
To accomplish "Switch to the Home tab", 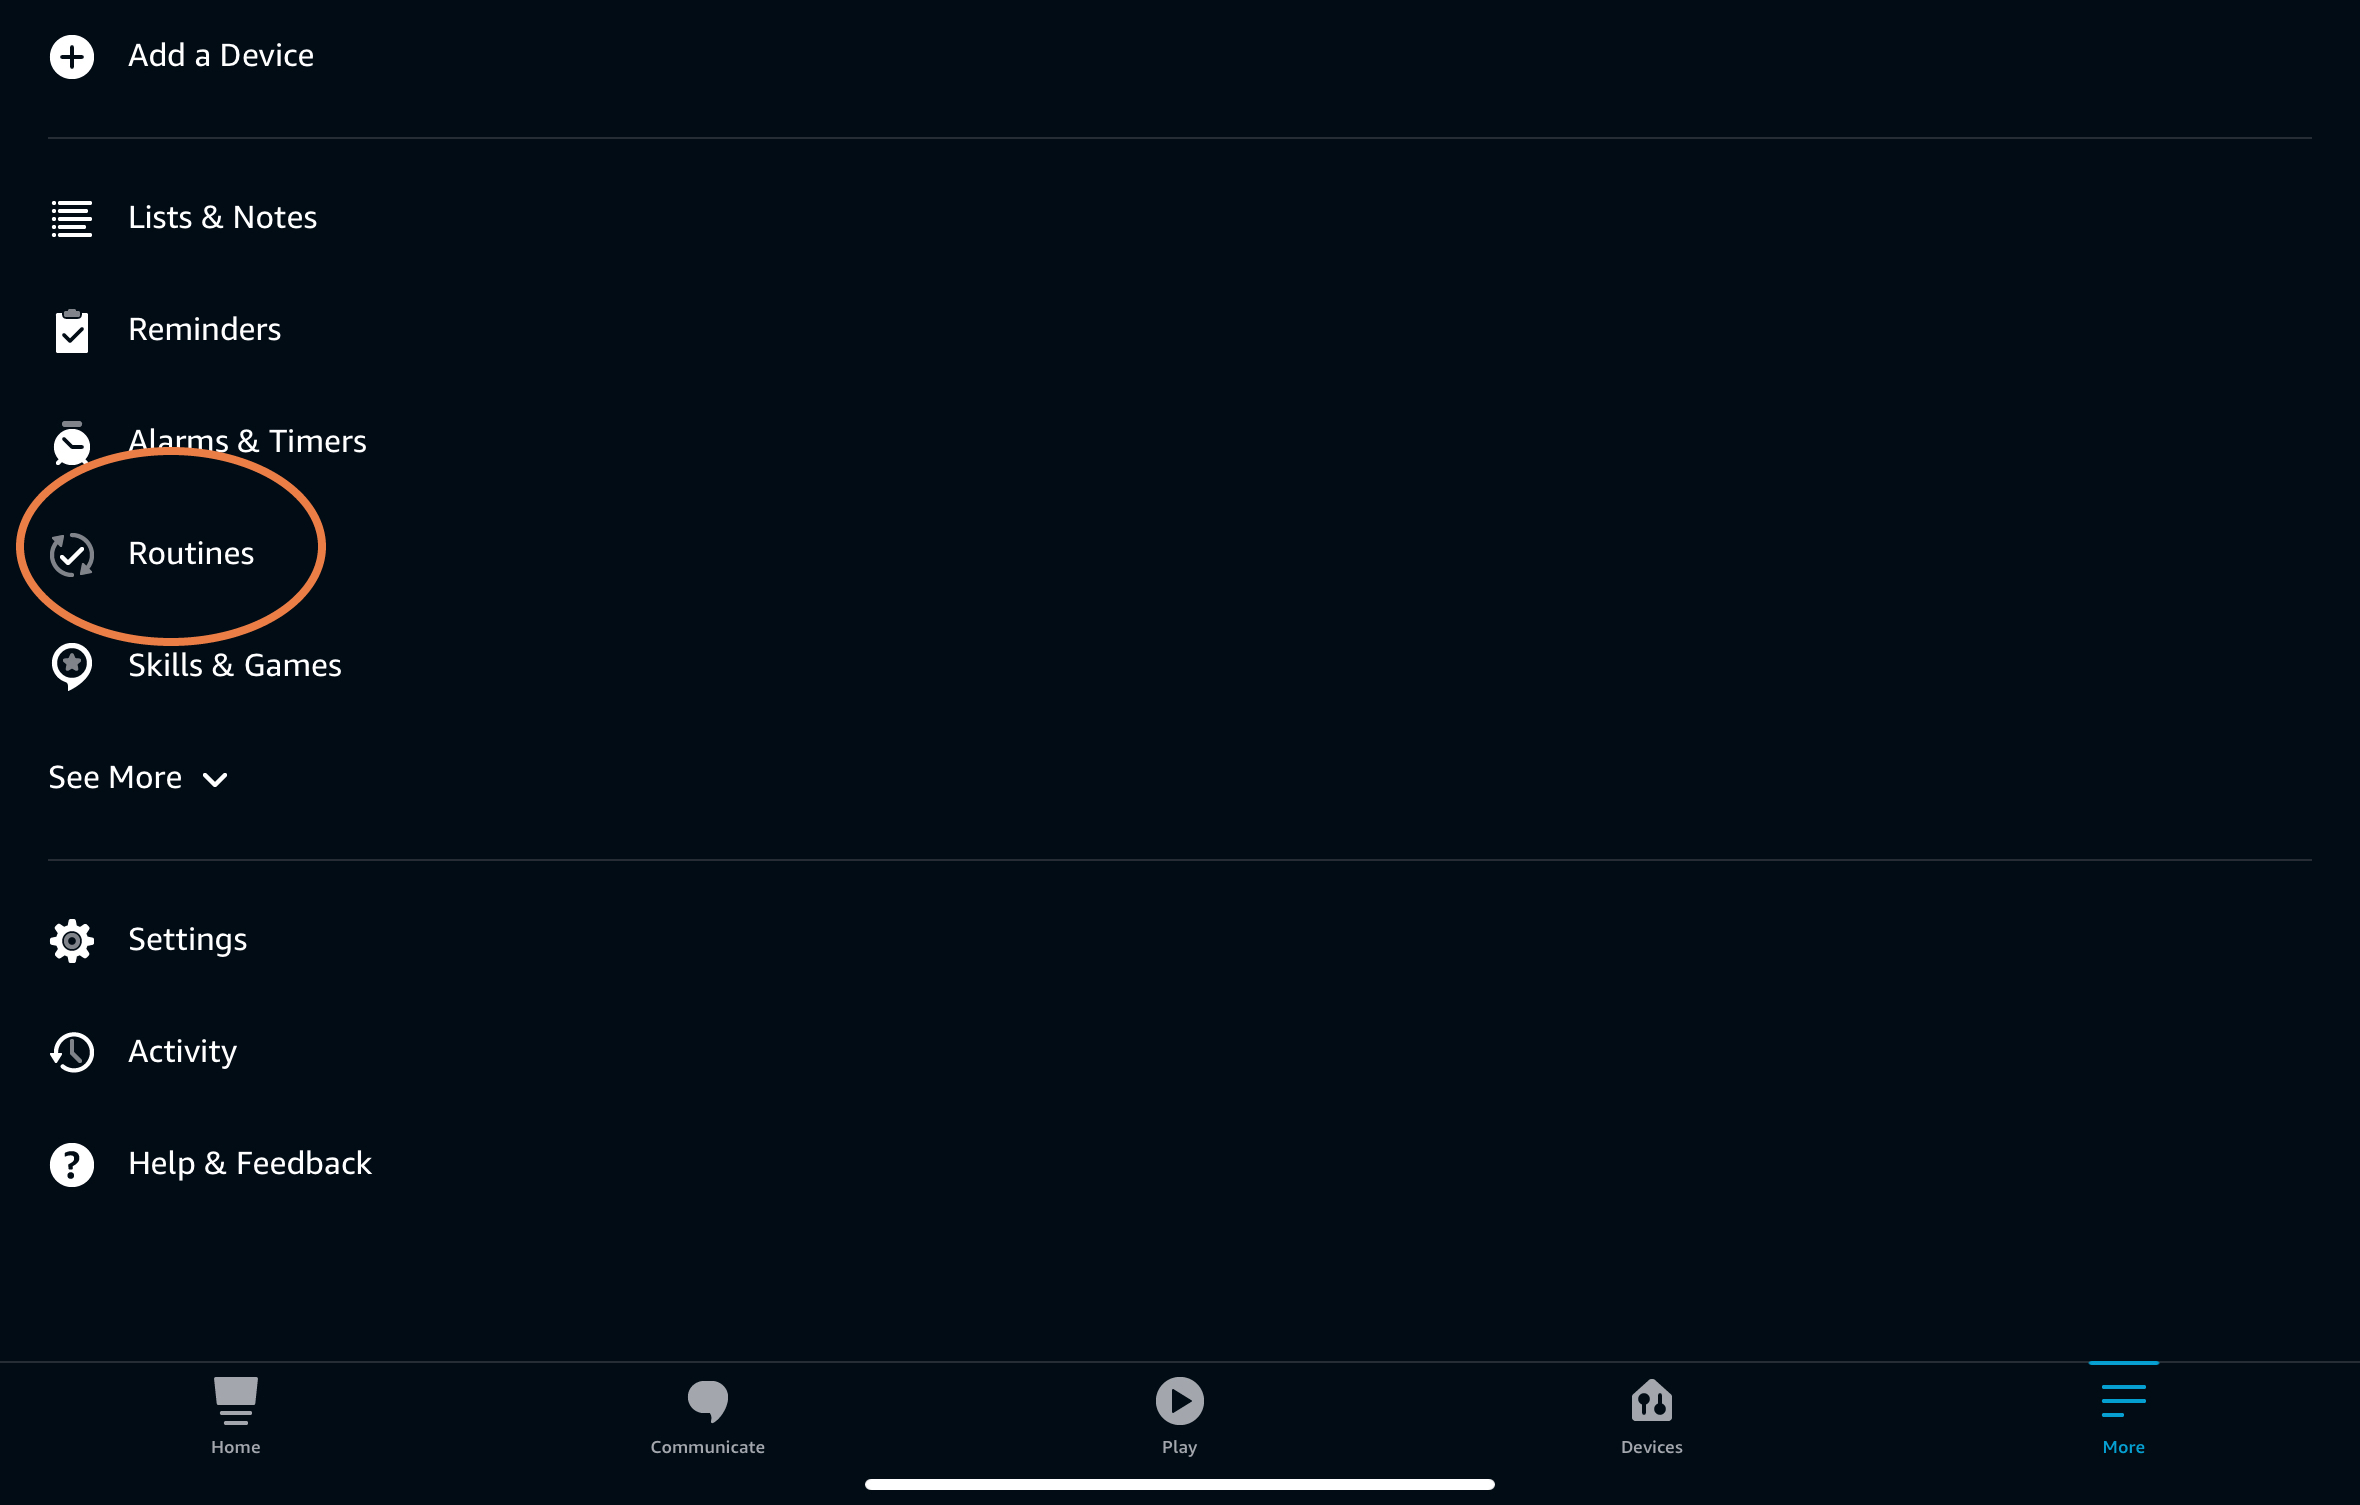I will [x=236, y=1416].
